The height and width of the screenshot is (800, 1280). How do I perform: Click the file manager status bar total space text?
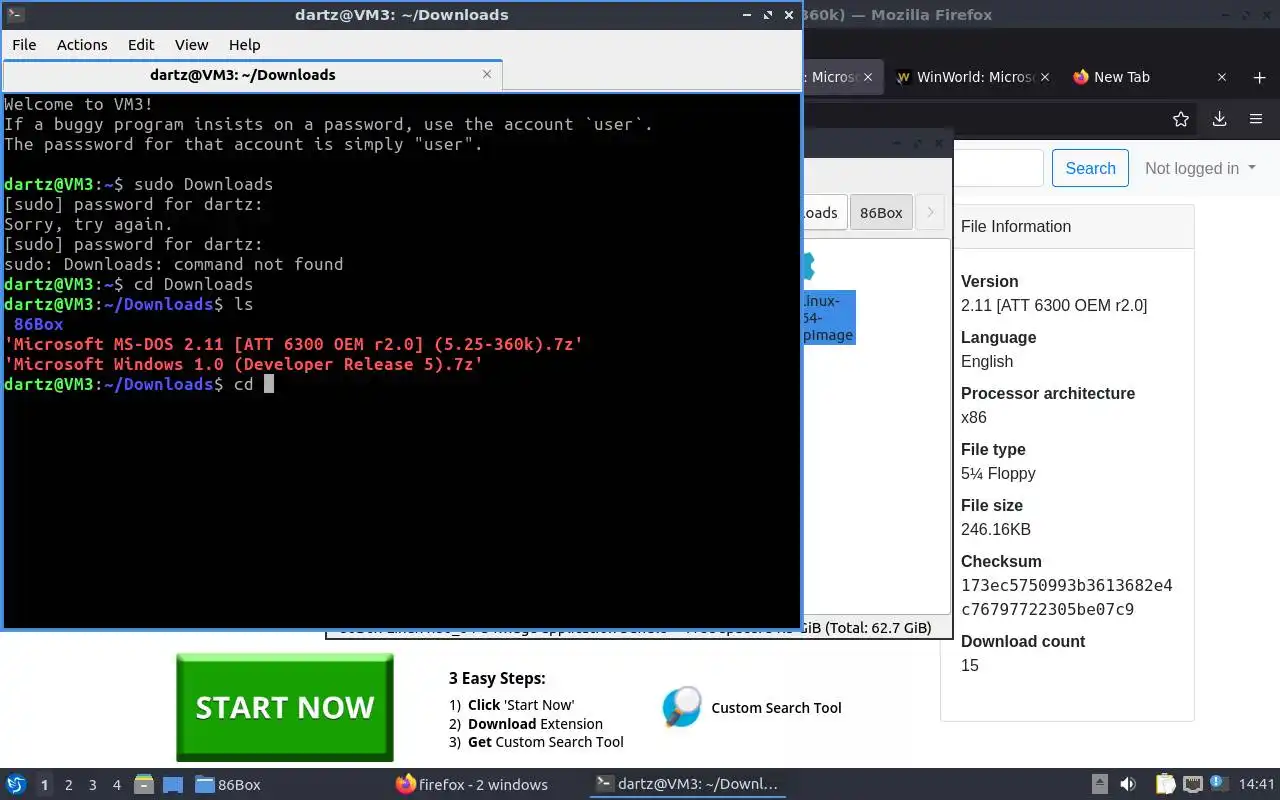(x=866, y=628)
